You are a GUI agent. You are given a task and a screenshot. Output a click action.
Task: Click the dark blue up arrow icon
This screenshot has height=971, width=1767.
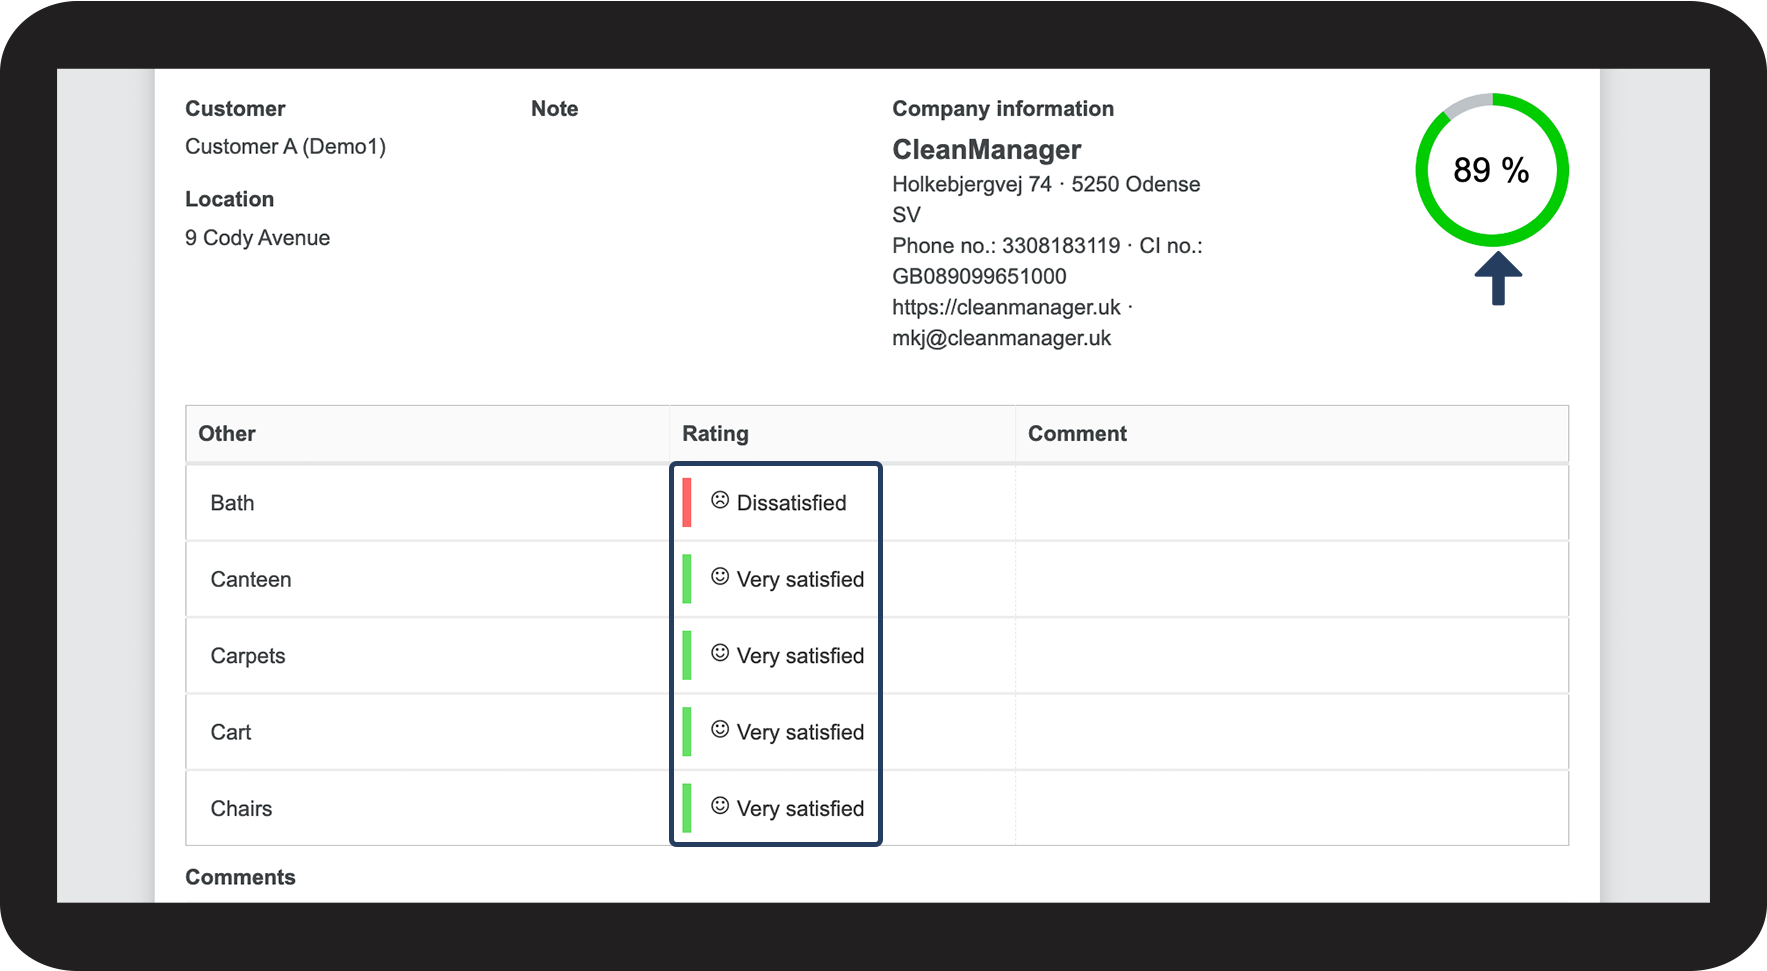point(1498,278)
